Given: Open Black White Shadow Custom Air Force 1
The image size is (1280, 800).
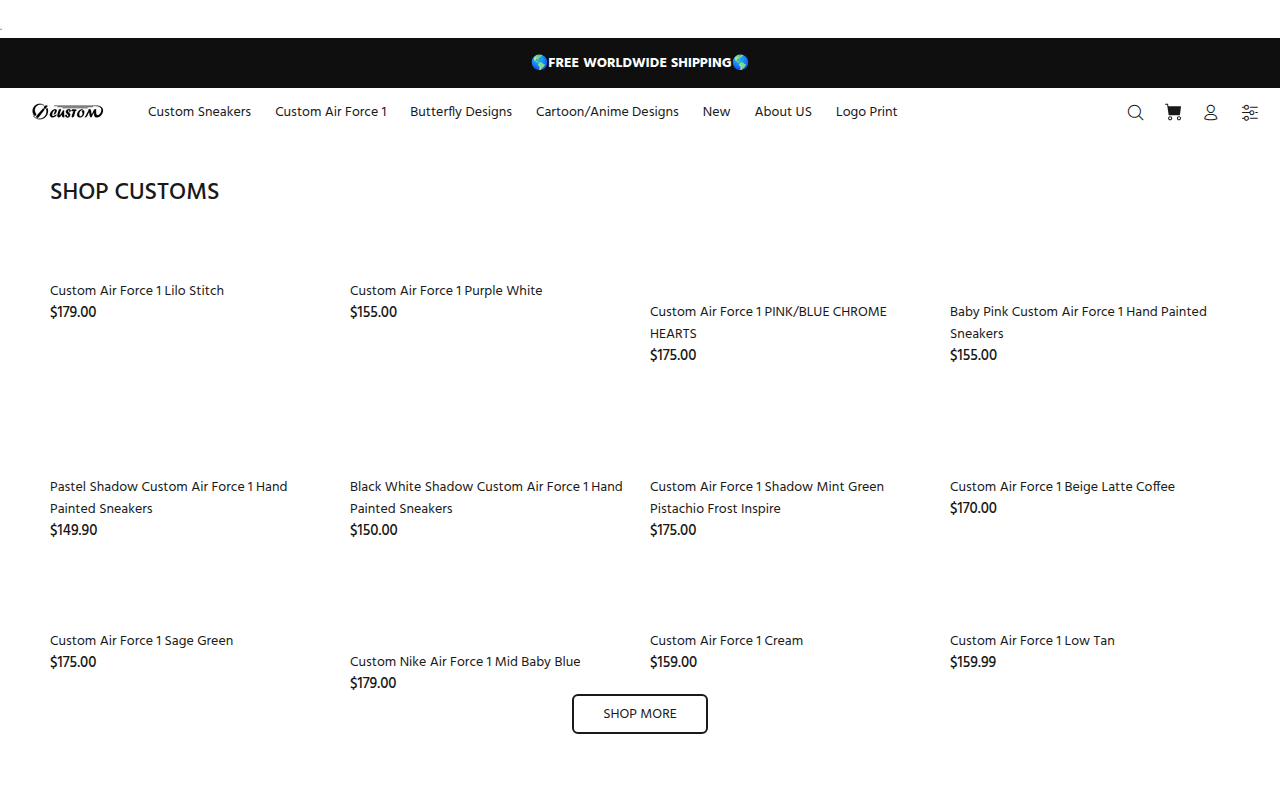Looking at the screenshot, I should (486, 497).
